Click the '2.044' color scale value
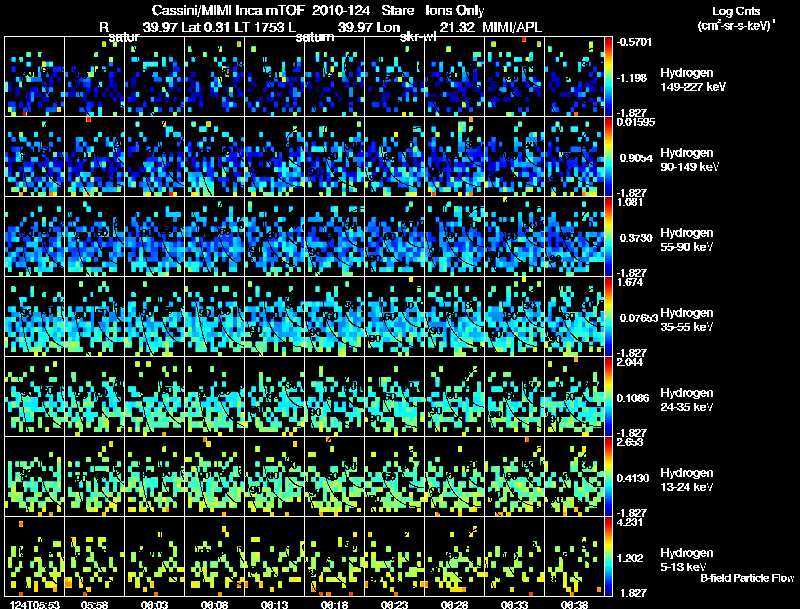800x609 pixels. click(x=630, y=362)
